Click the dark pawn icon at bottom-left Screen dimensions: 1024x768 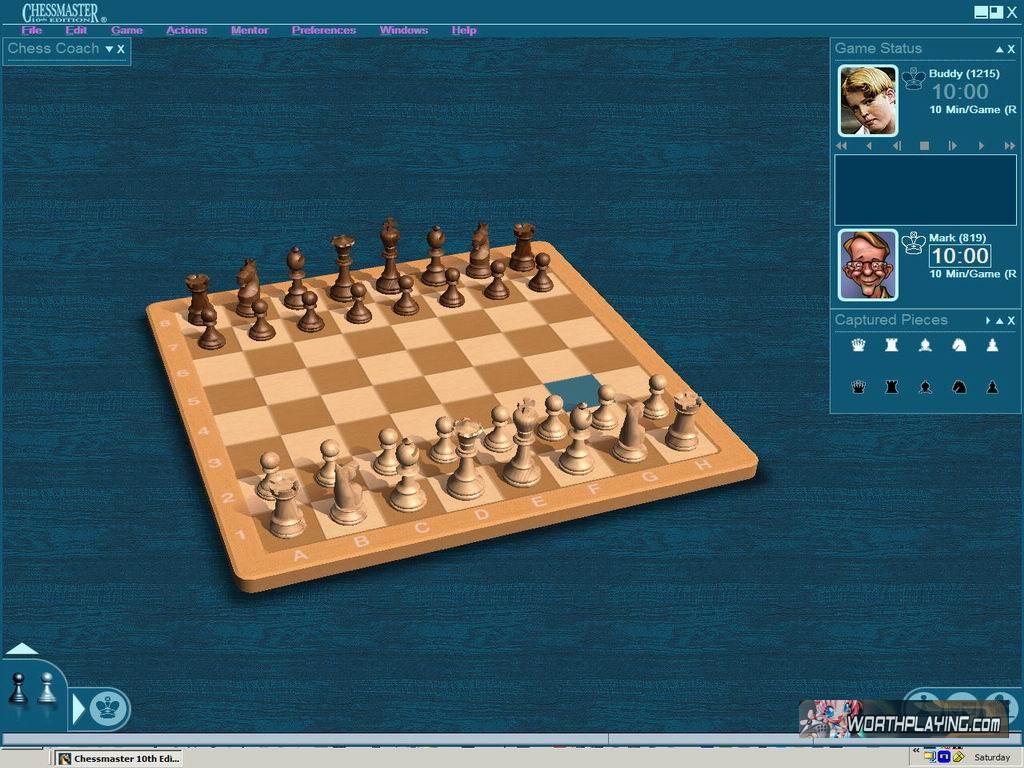coord(18,689)
